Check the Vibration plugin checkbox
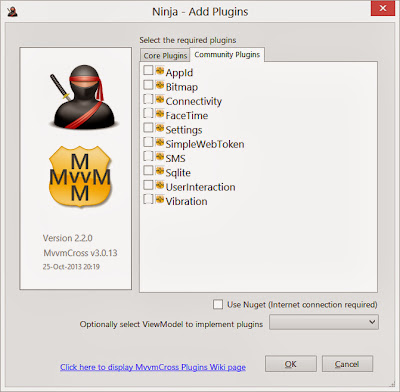This screenshot has width=400, height=392. coord(148,199)
